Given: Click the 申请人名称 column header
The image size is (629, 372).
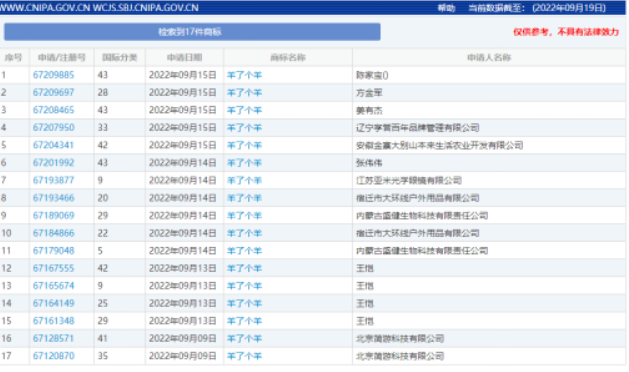Looking at the screenshot, I should pyautogui.click(x=489, y=58).
